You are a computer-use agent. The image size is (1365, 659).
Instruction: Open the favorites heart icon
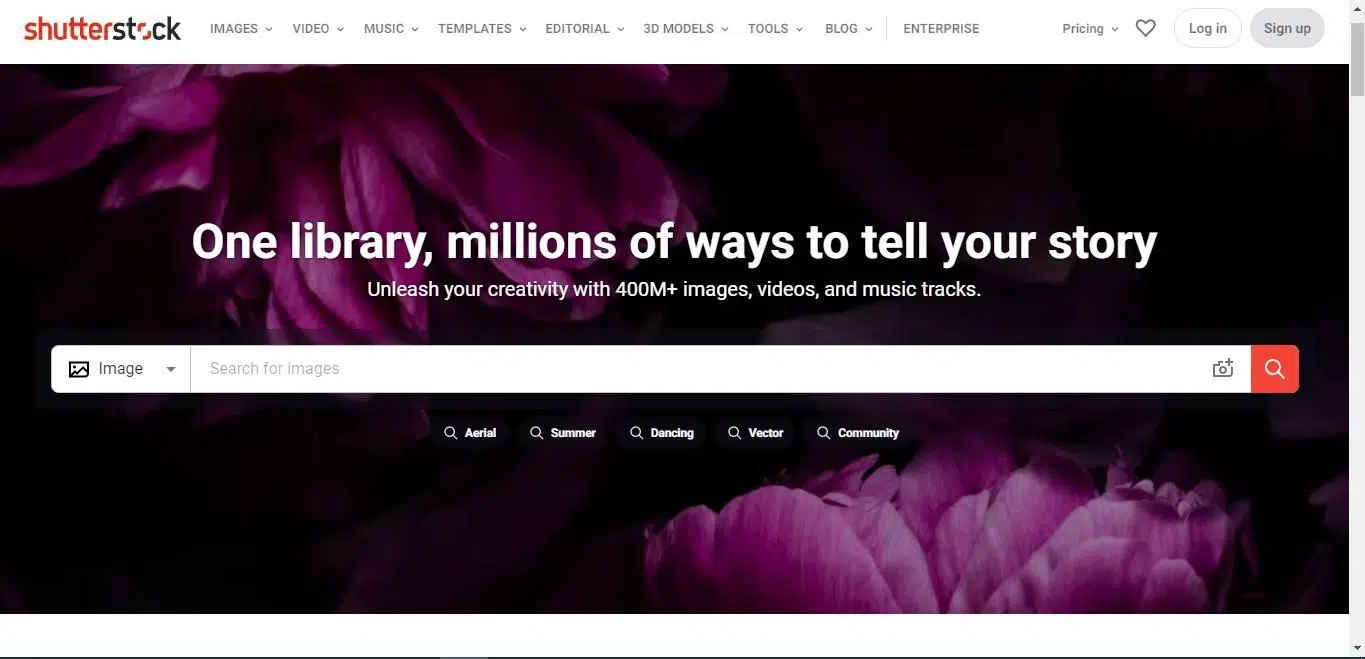click(1146, 29)
